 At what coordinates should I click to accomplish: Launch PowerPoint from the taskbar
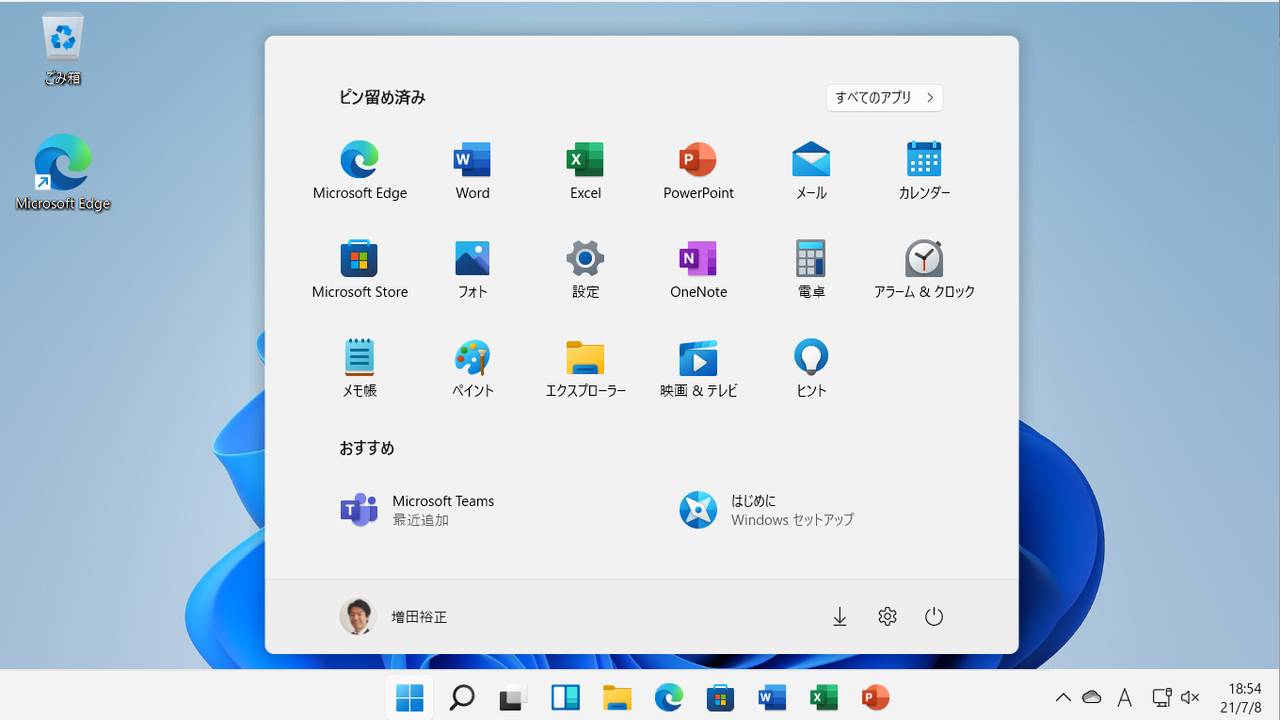[875, 697]
